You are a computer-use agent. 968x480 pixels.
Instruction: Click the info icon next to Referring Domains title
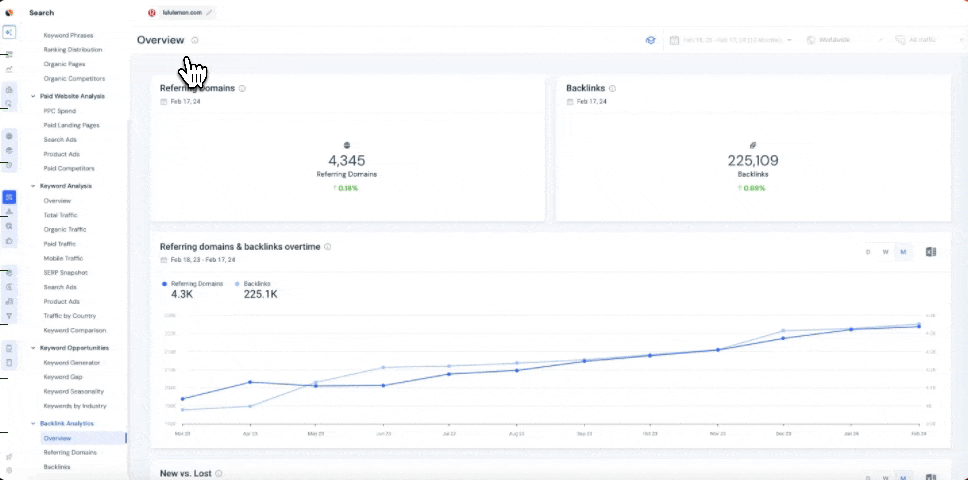[x=243, y=88]
